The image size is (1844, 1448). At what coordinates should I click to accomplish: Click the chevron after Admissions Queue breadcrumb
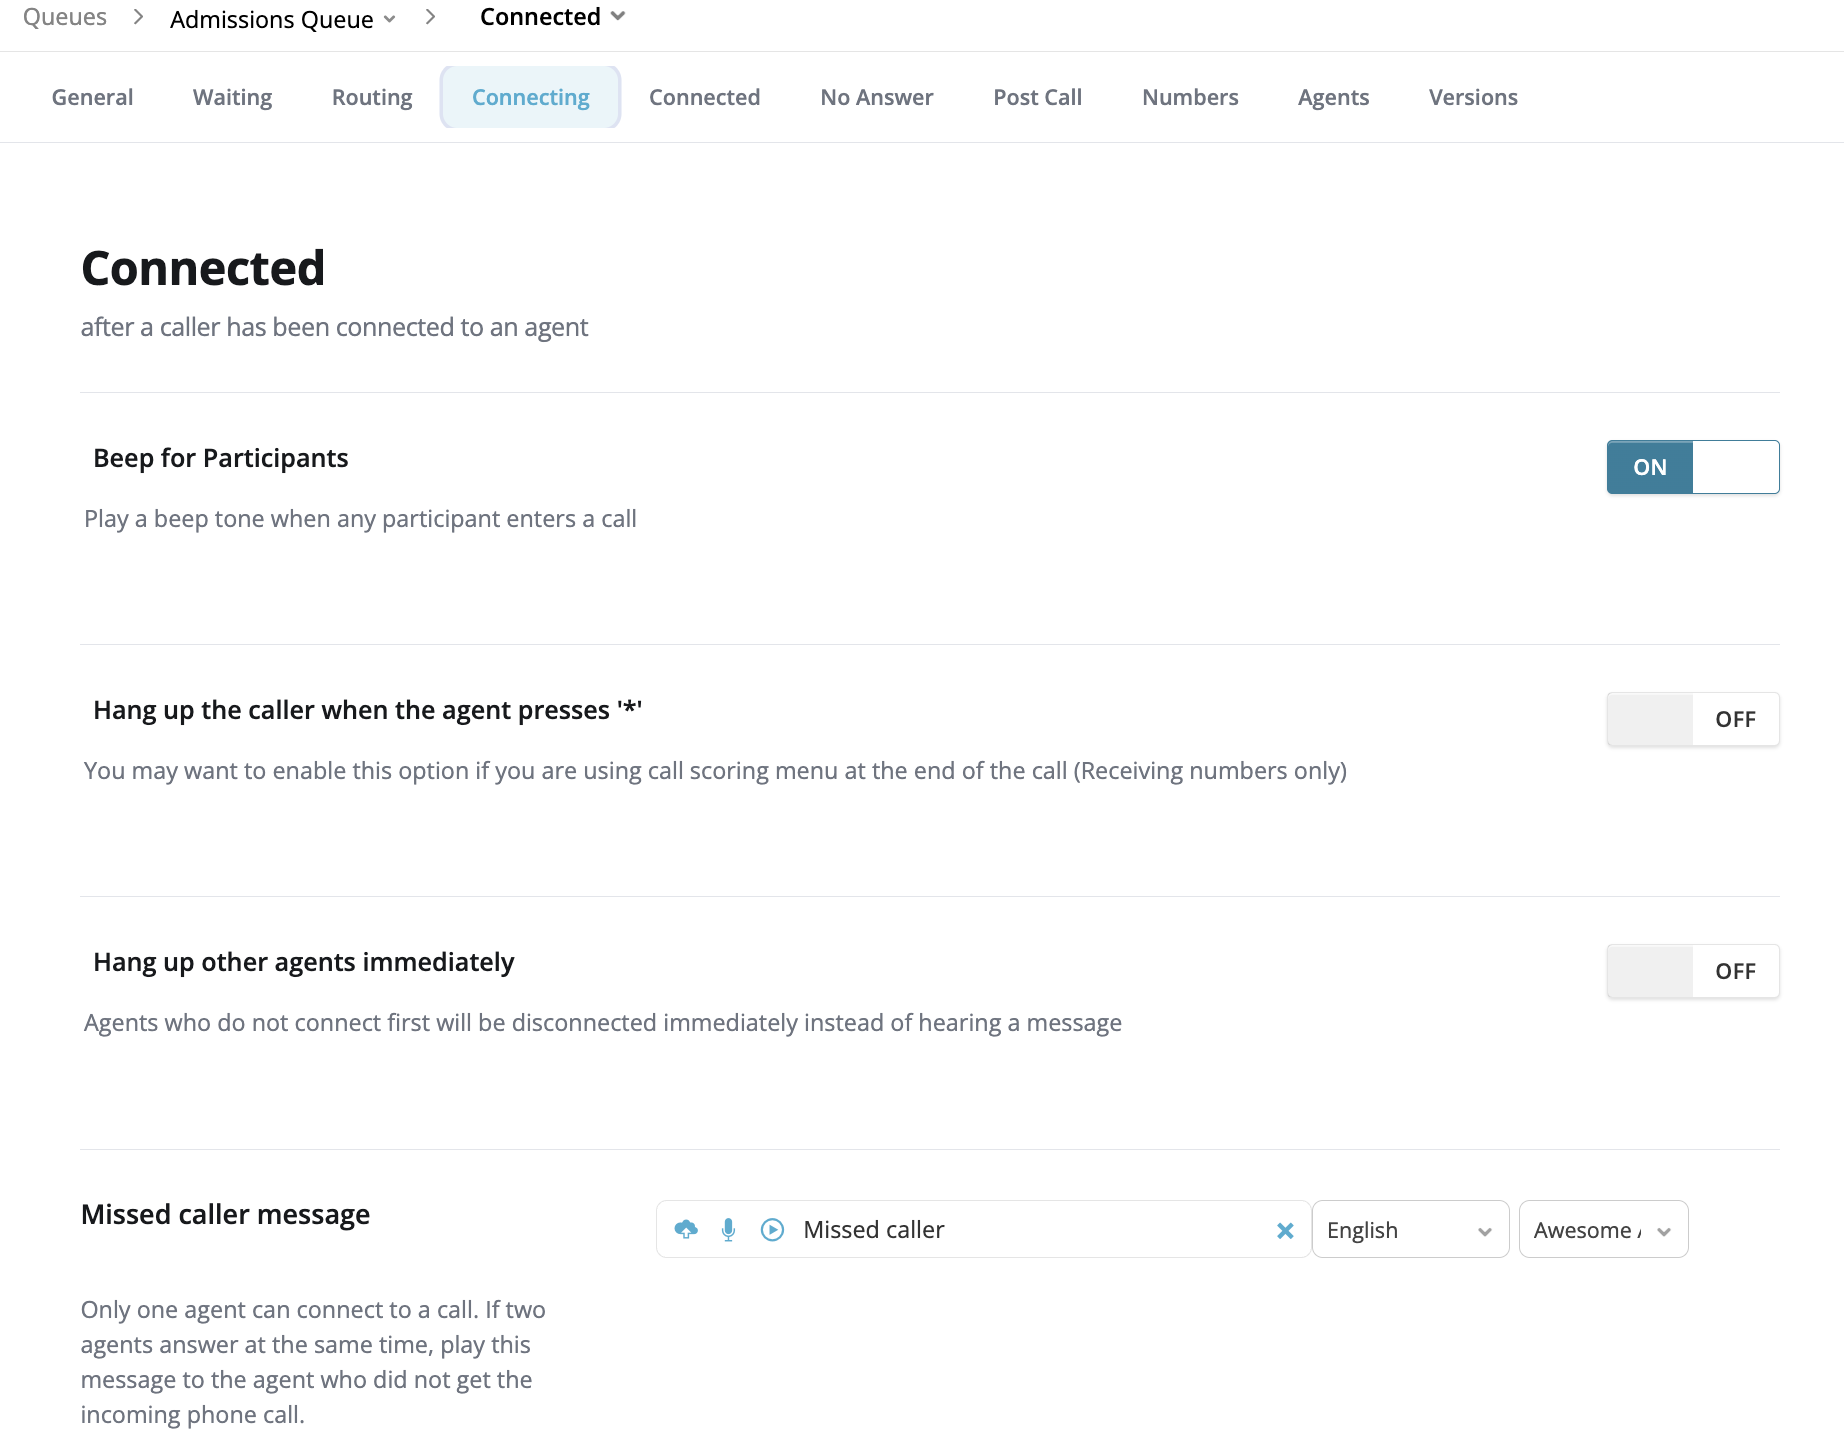click(430, 17)
